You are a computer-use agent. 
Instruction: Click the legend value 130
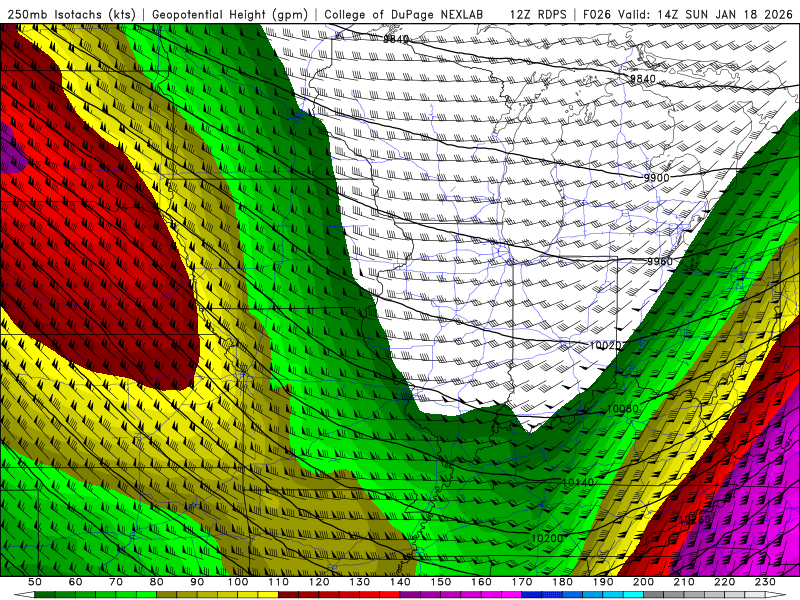[x=359, y=582]
